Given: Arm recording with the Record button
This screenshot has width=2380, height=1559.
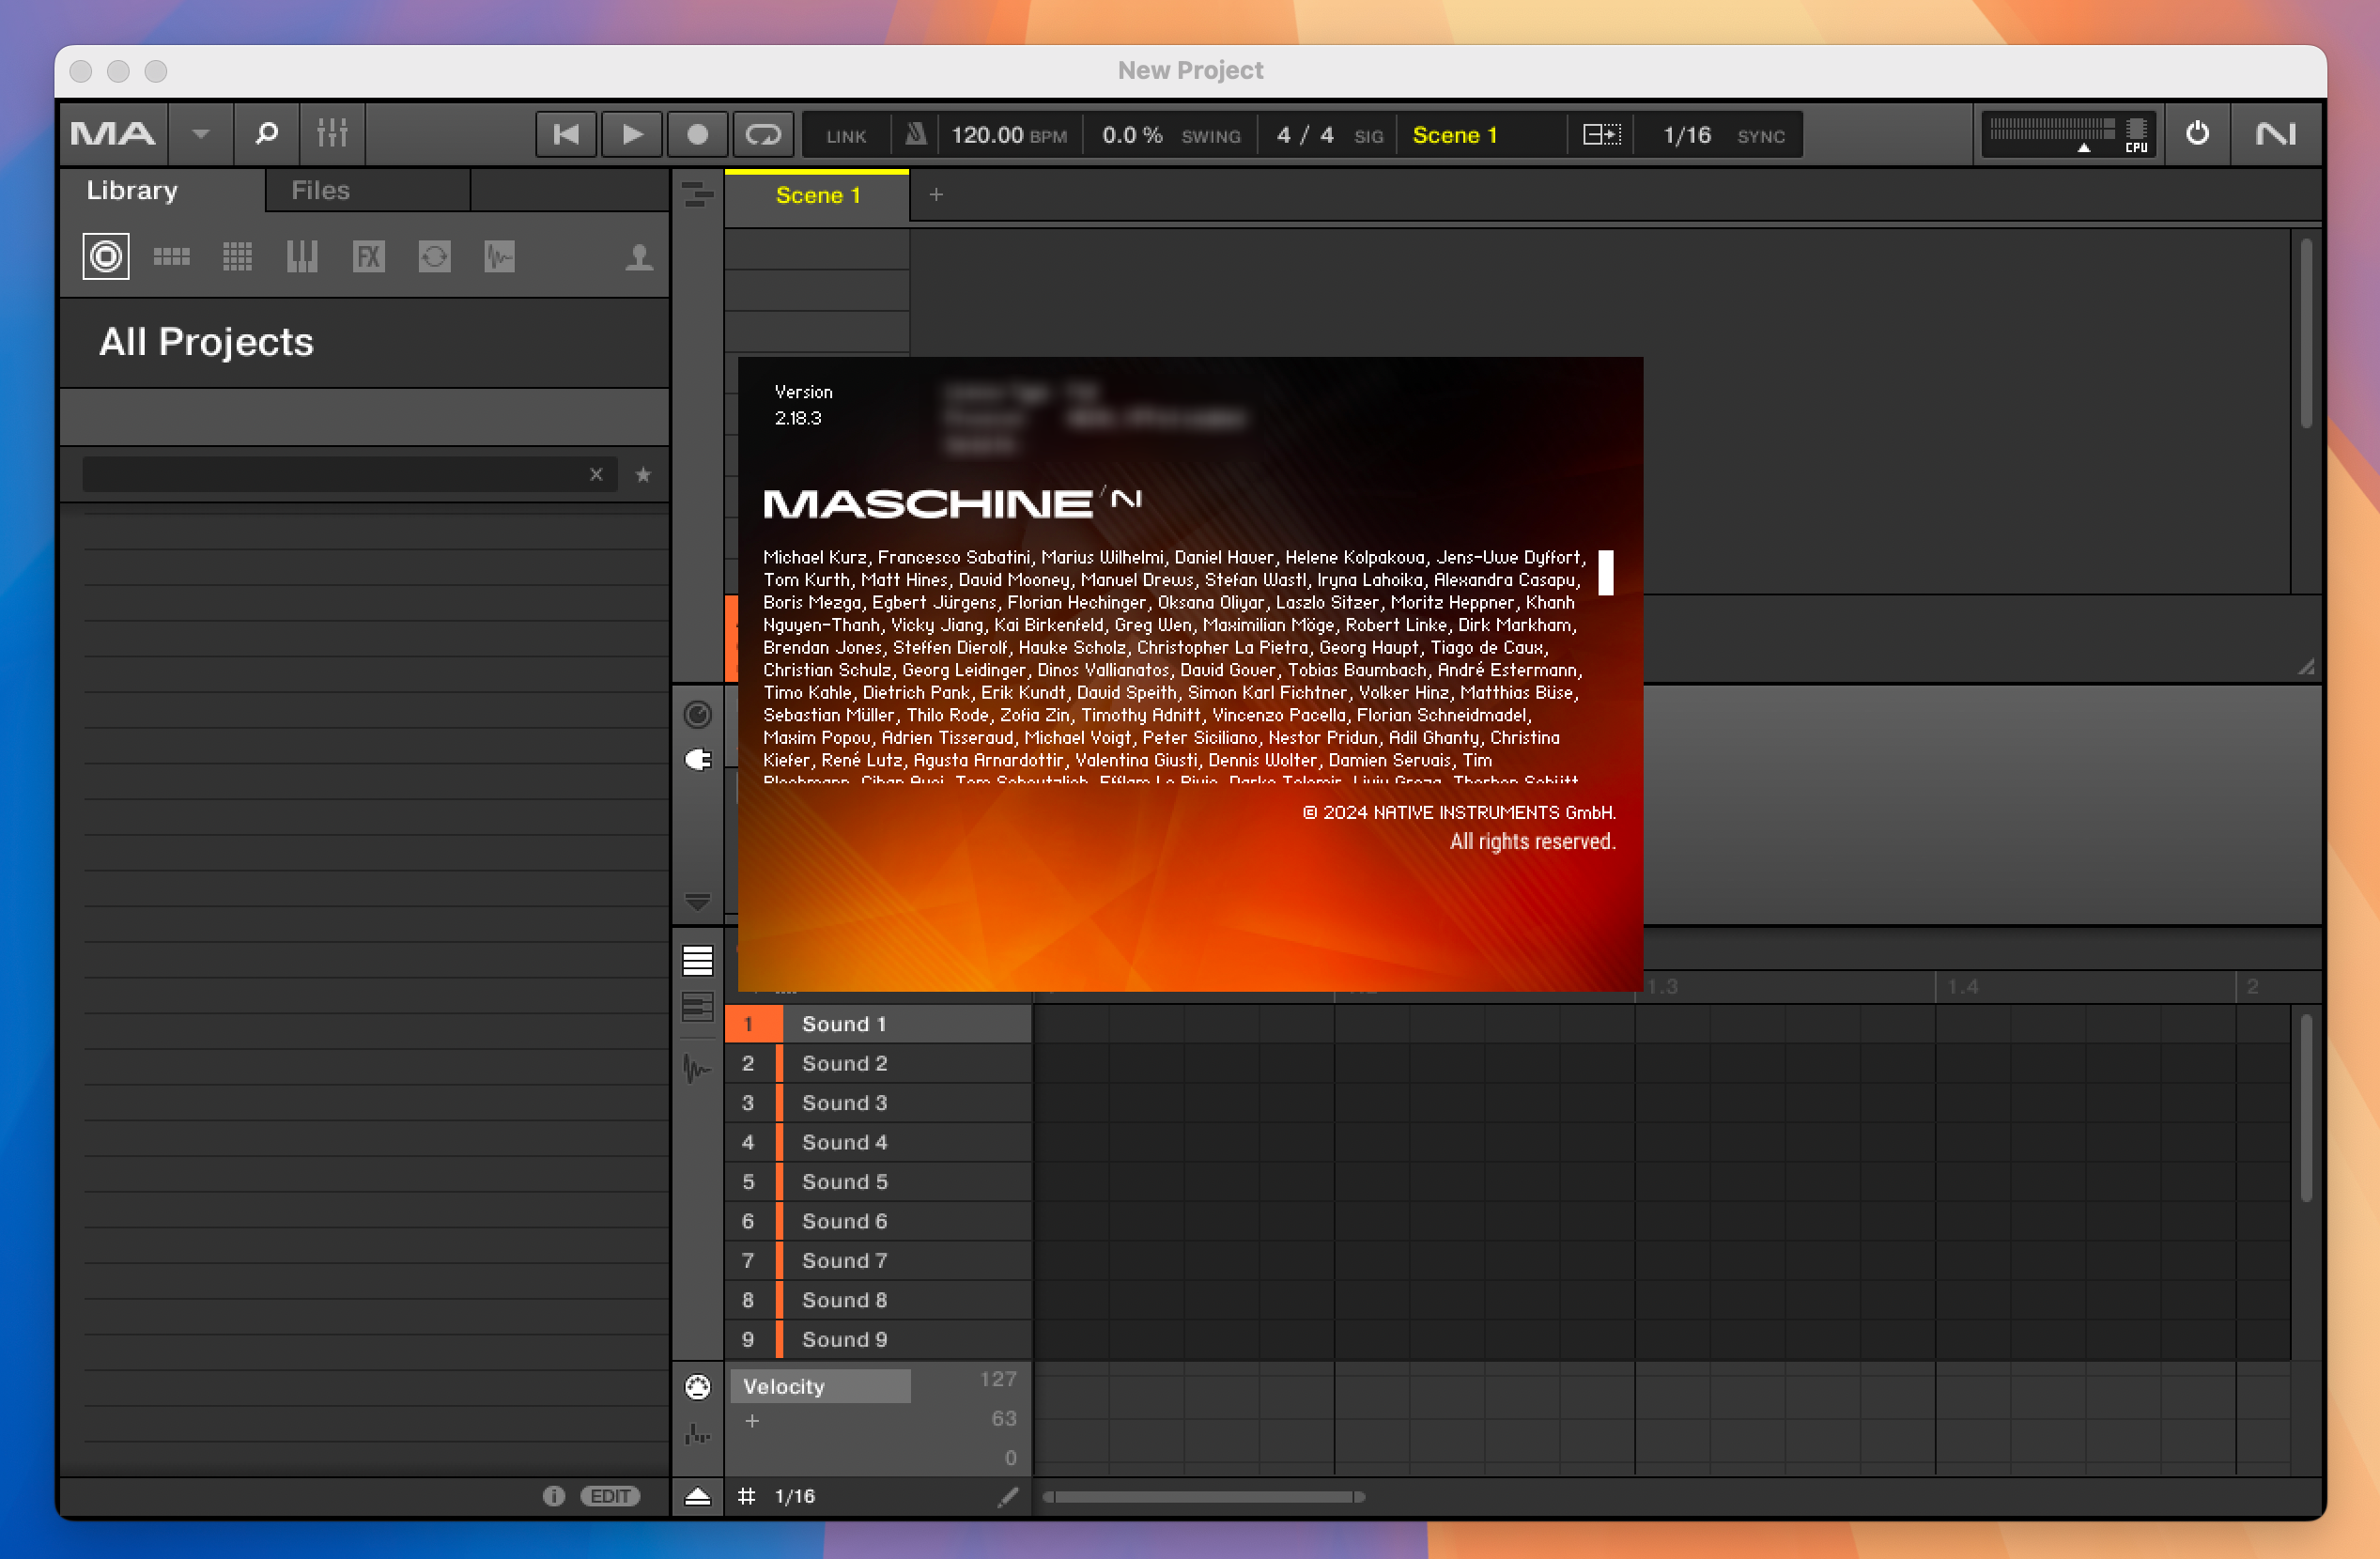Looking at the screenshot, I should [697, 134].
